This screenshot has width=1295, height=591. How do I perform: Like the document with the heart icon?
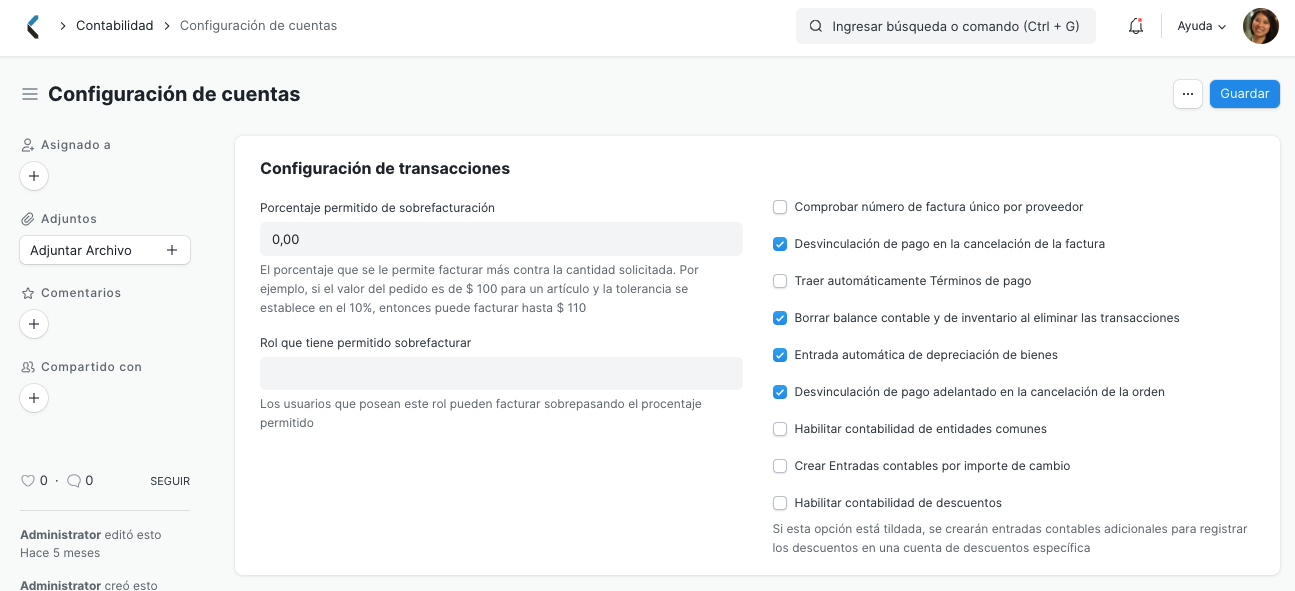[28, 481]
